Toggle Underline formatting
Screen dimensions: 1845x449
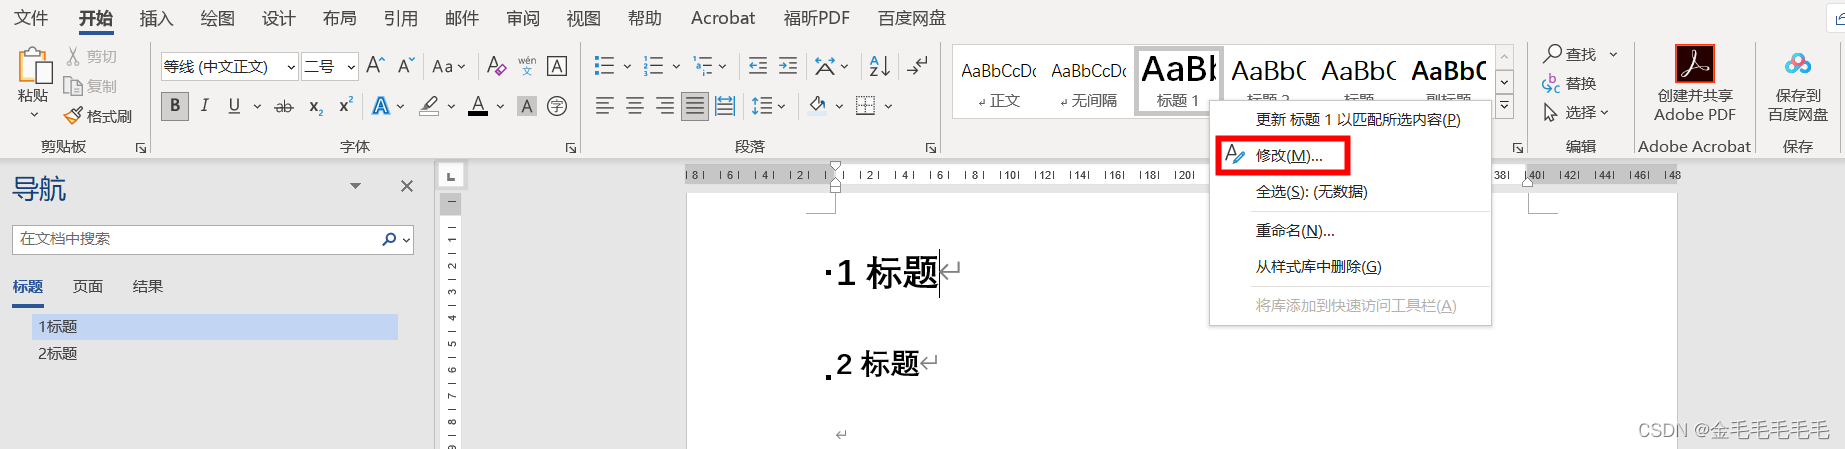tap(234, 106)
